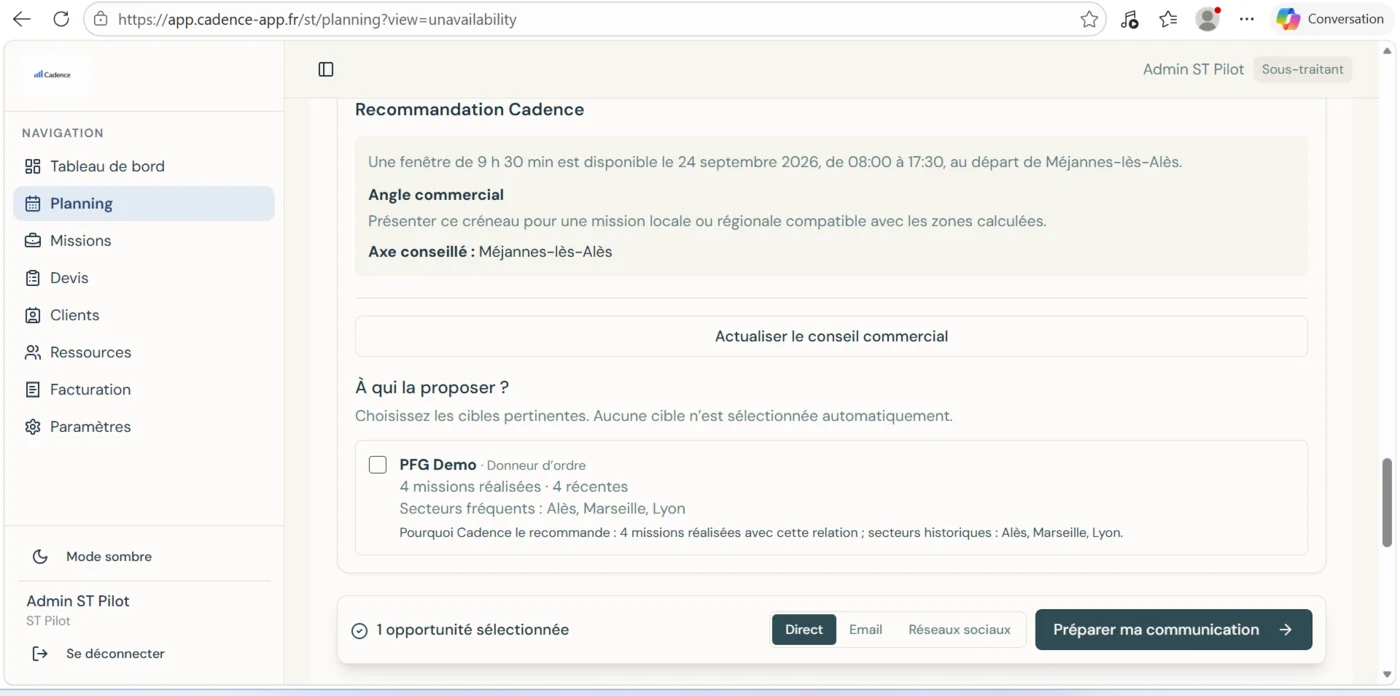Click the À qui la proposer heading
This screenshot has width=1400, height=696.
(432, 387)
